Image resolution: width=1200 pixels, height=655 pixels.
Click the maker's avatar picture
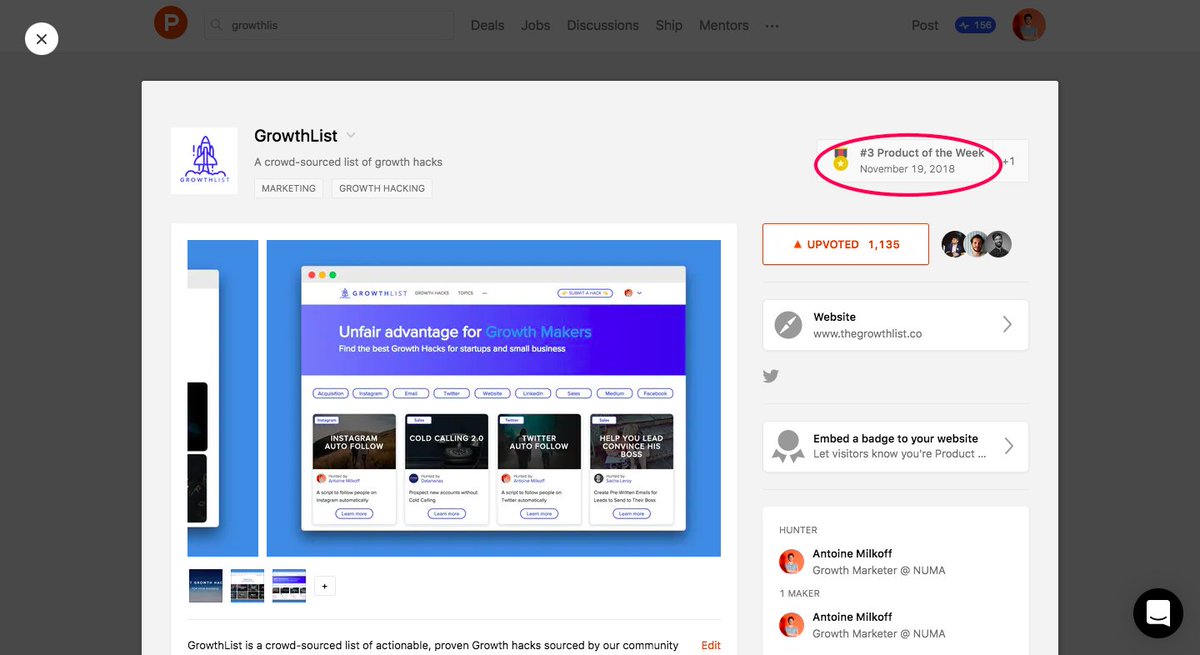tap(791, 625)
